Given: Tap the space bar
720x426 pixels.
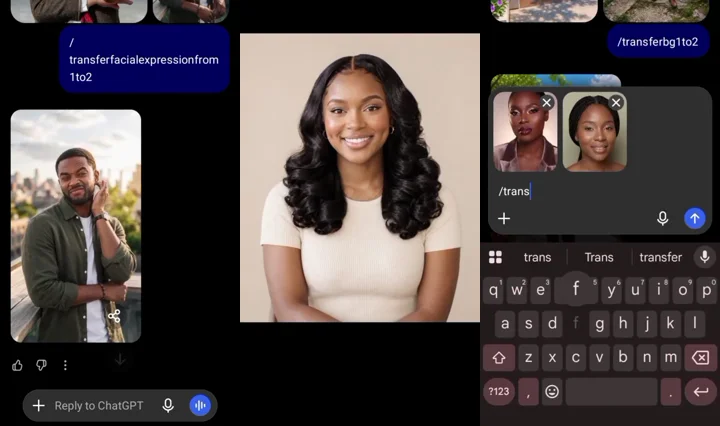Looking at the screenshot, I should [611, 392].
